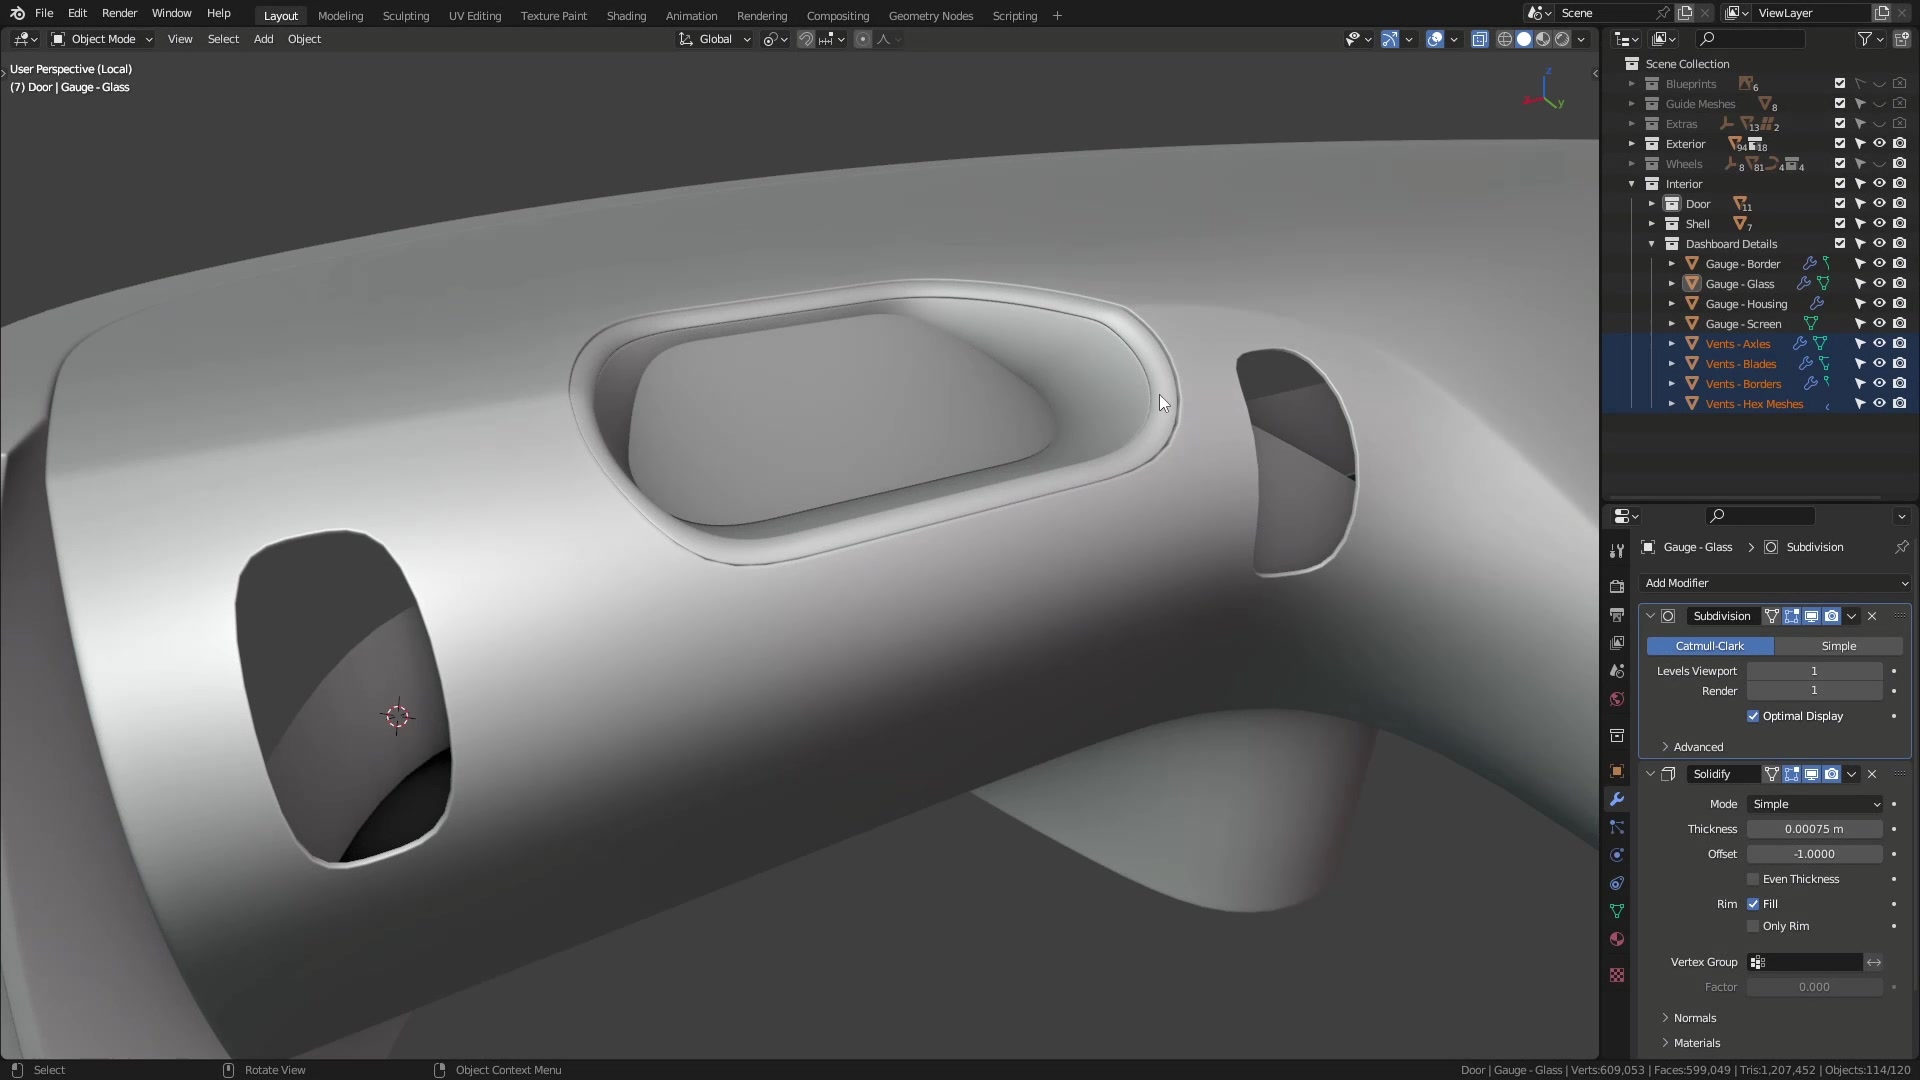The height and width of the screenshot is (1080, 1920).
Task: Open the Add Modifier dropdown
Action: point(1775,583)
